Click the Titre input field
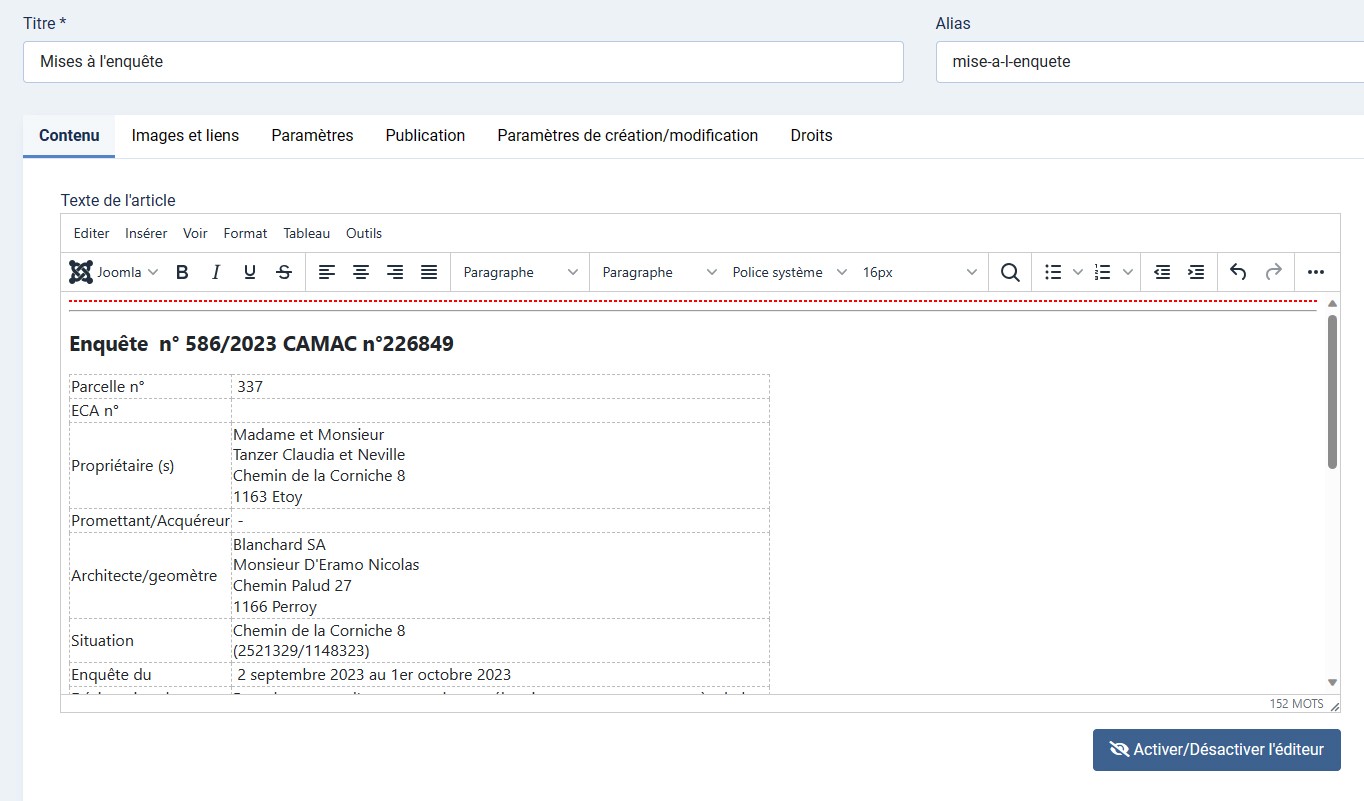This screenshot has height=801, width=1364. [x=463, y=61]
